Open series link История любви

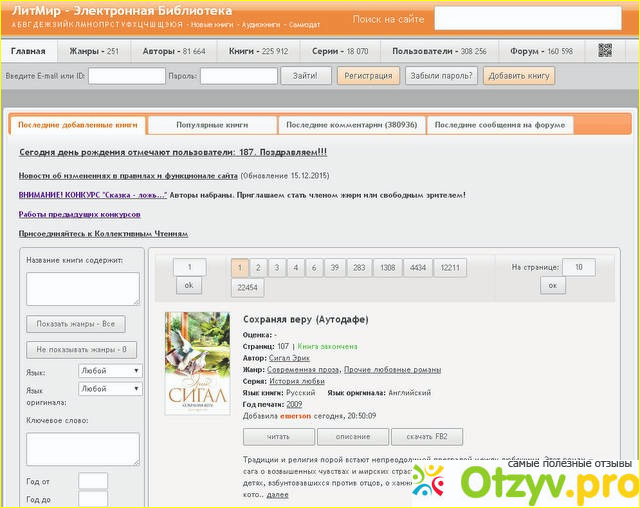pyautogui.click(x=297, y=381)
